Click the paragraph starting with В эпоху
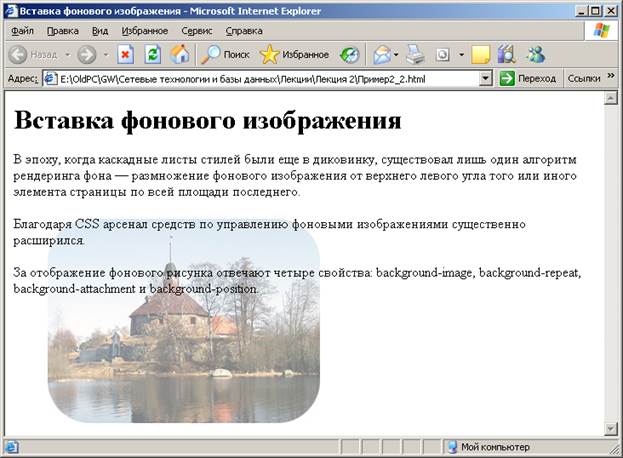The width and height of the screenshot is (623, 458). (295, 176)
